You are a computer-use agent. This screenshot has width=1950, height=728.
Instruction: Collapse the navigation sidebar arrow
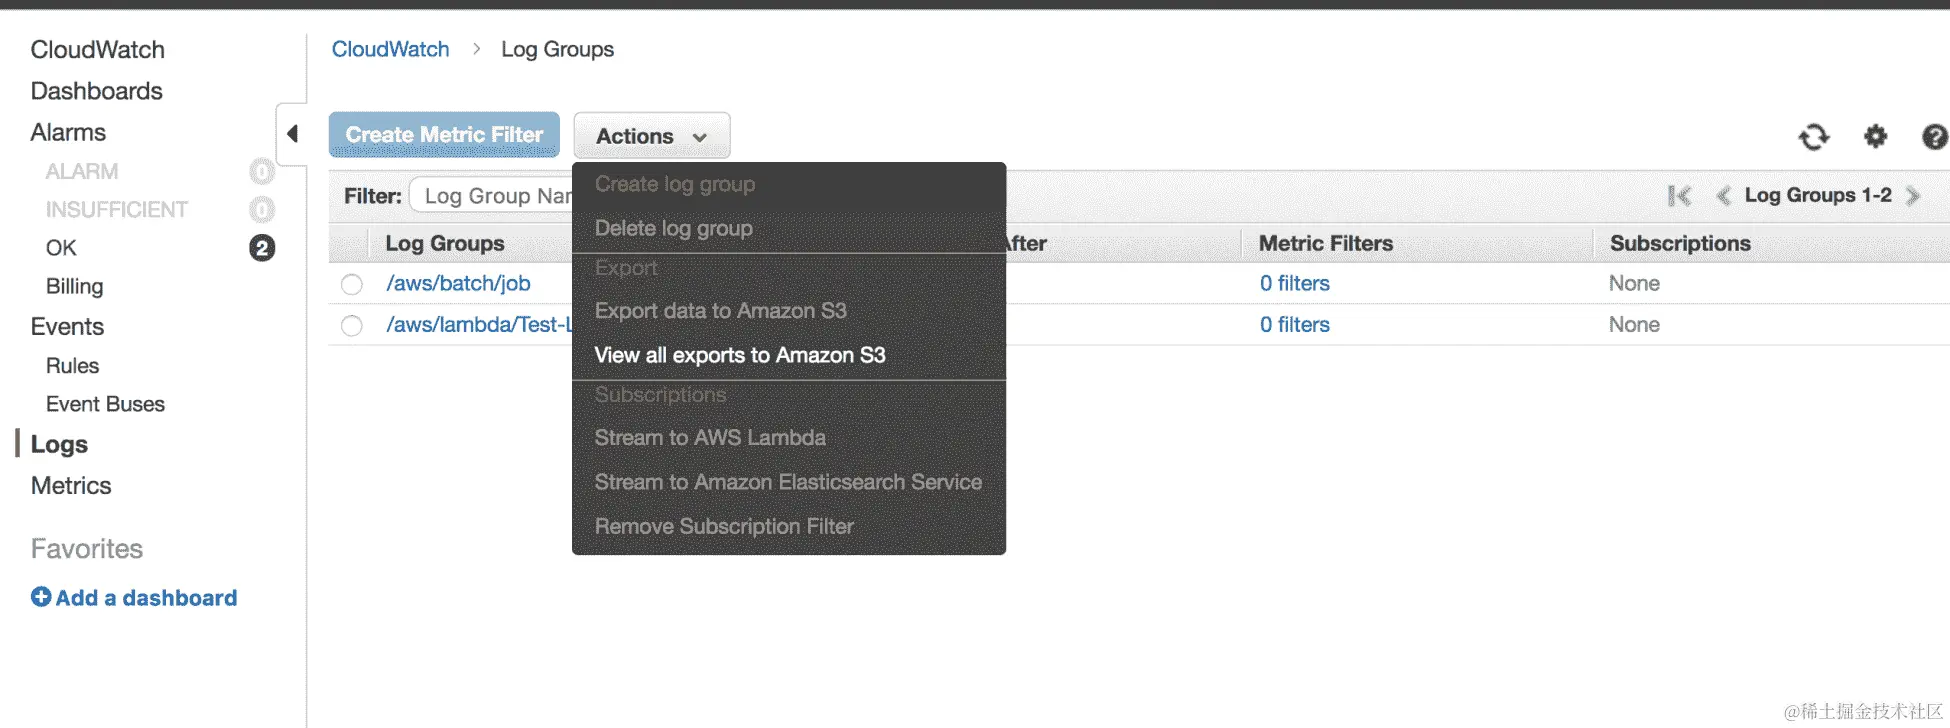point(292,133)
